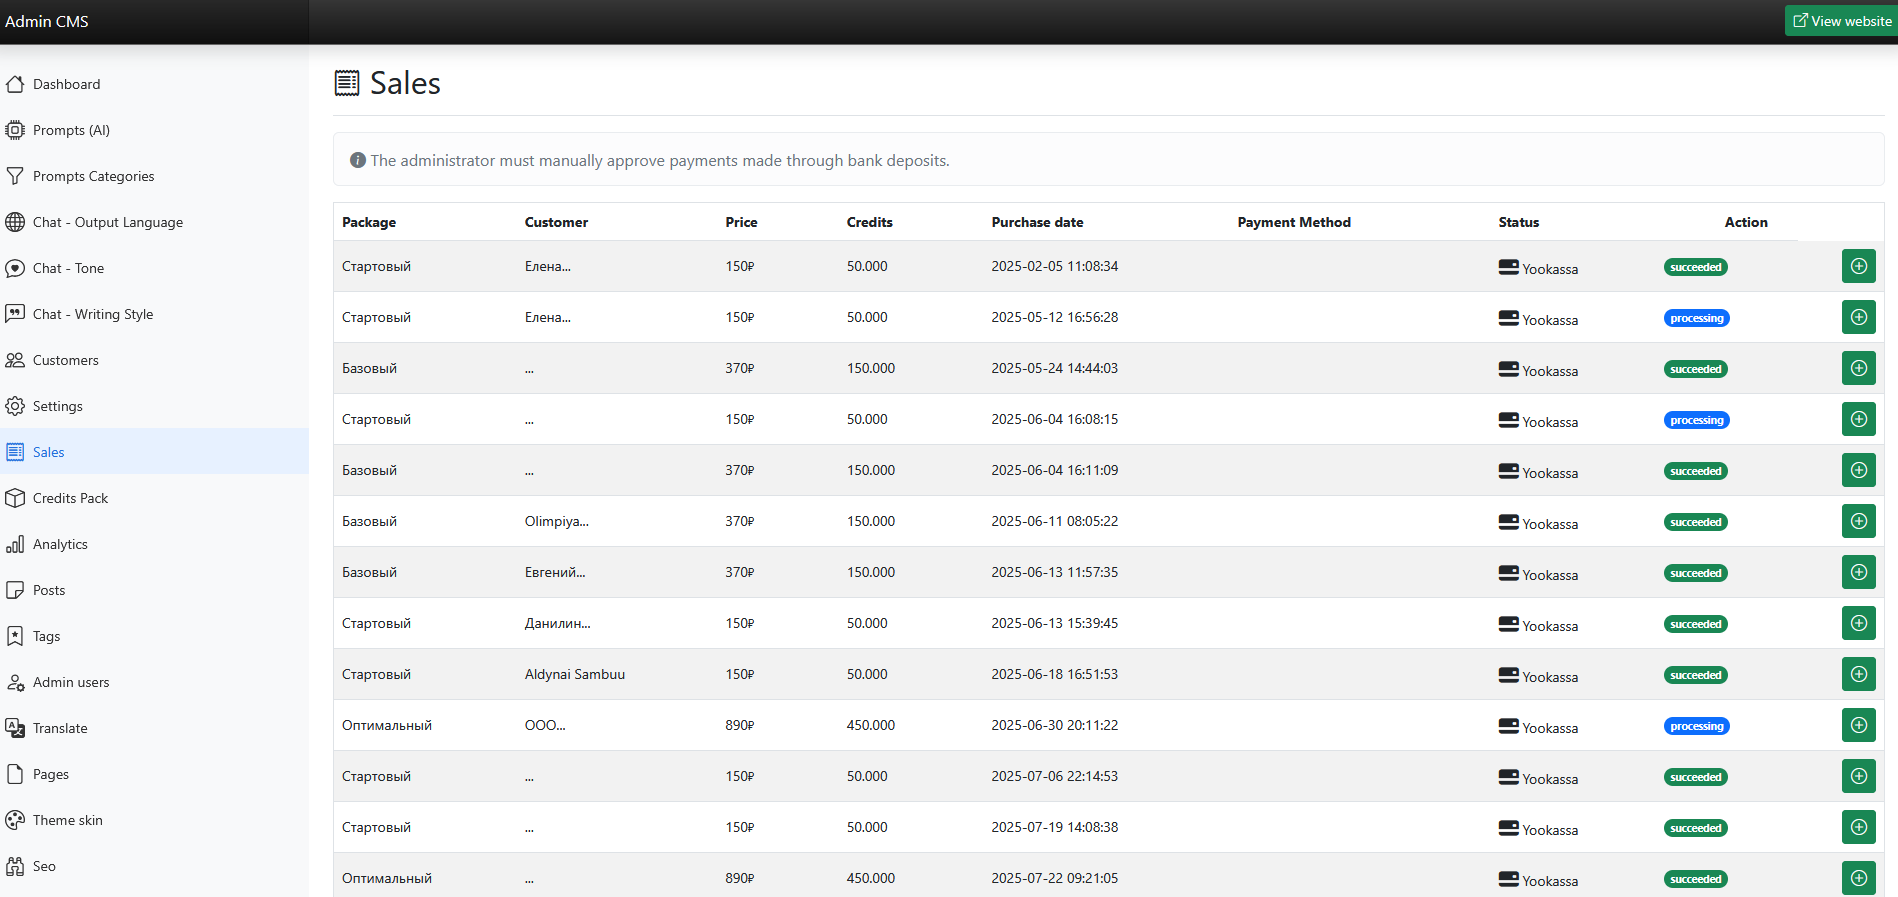Click the processing status badge dated 2025-05-12

pos(1696,318)
